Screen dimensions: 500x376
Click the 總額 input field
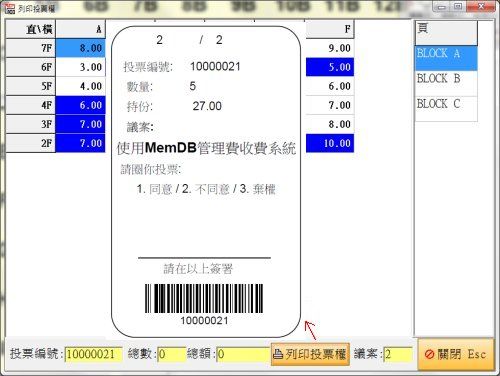(x=243, y=354)
